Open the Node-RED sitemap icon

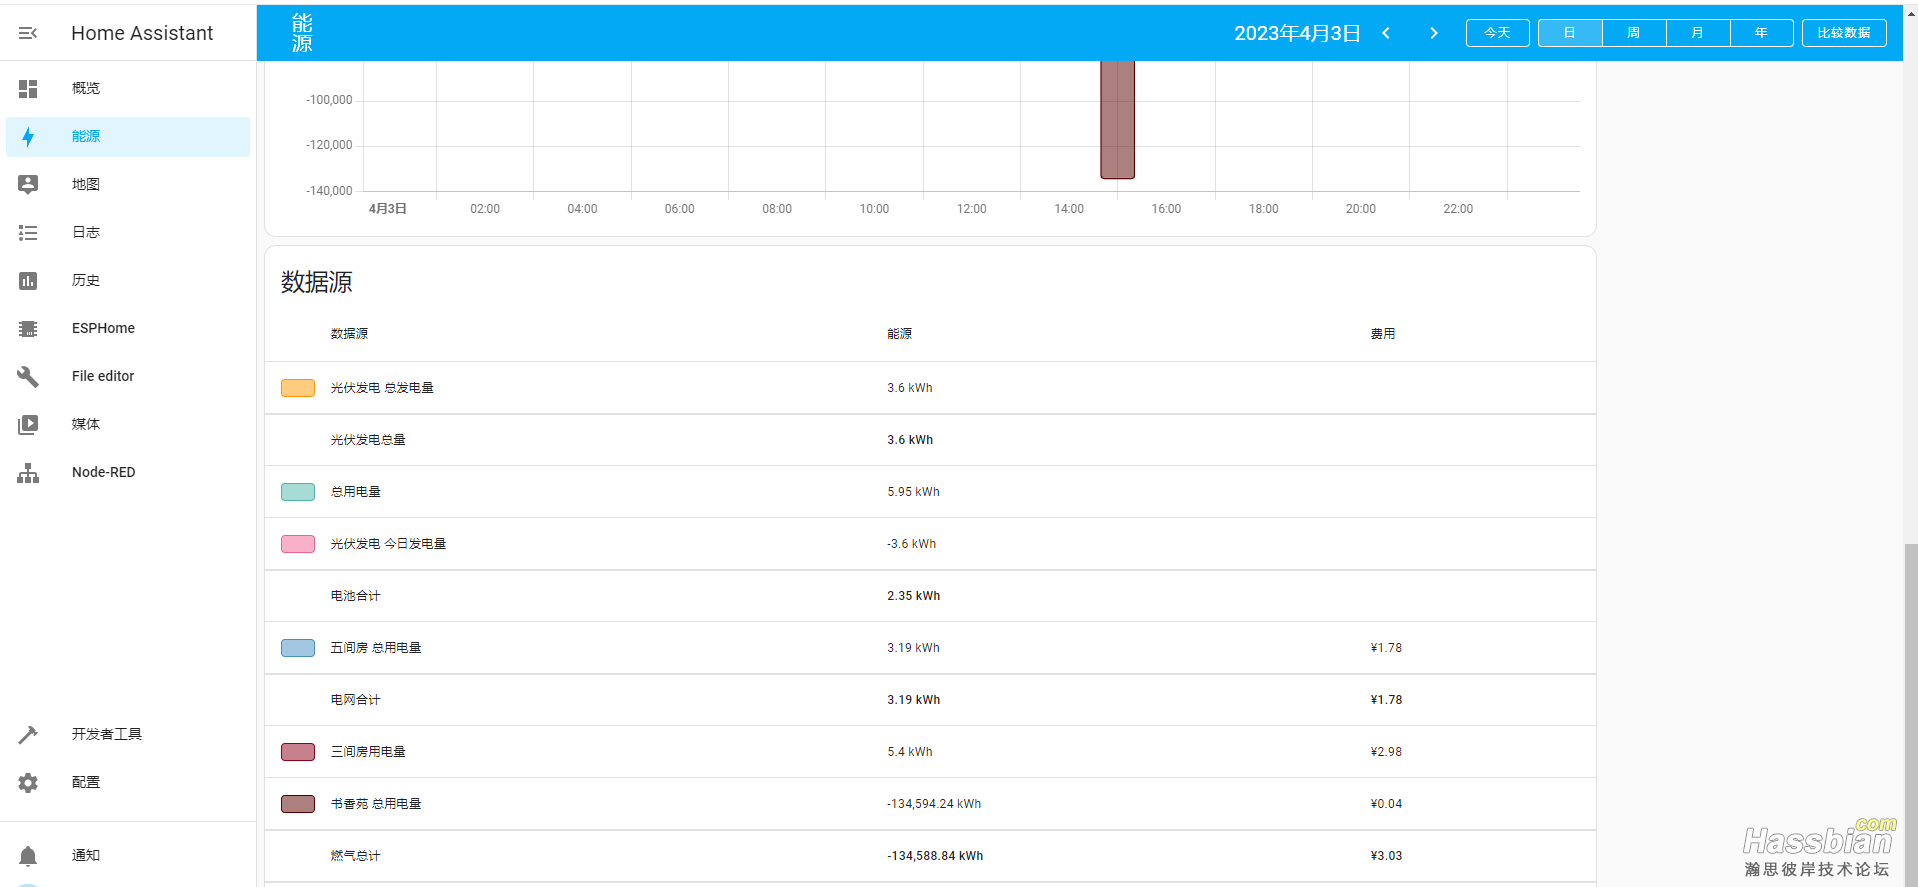[x=28, y=473]
